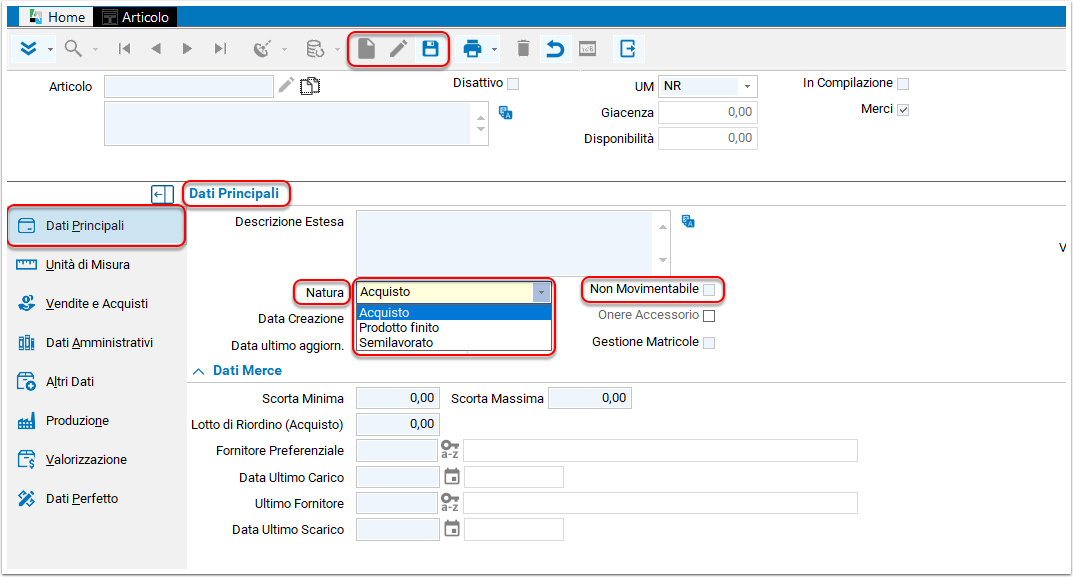Save the article with the floppy disk icon

[430, 49]
